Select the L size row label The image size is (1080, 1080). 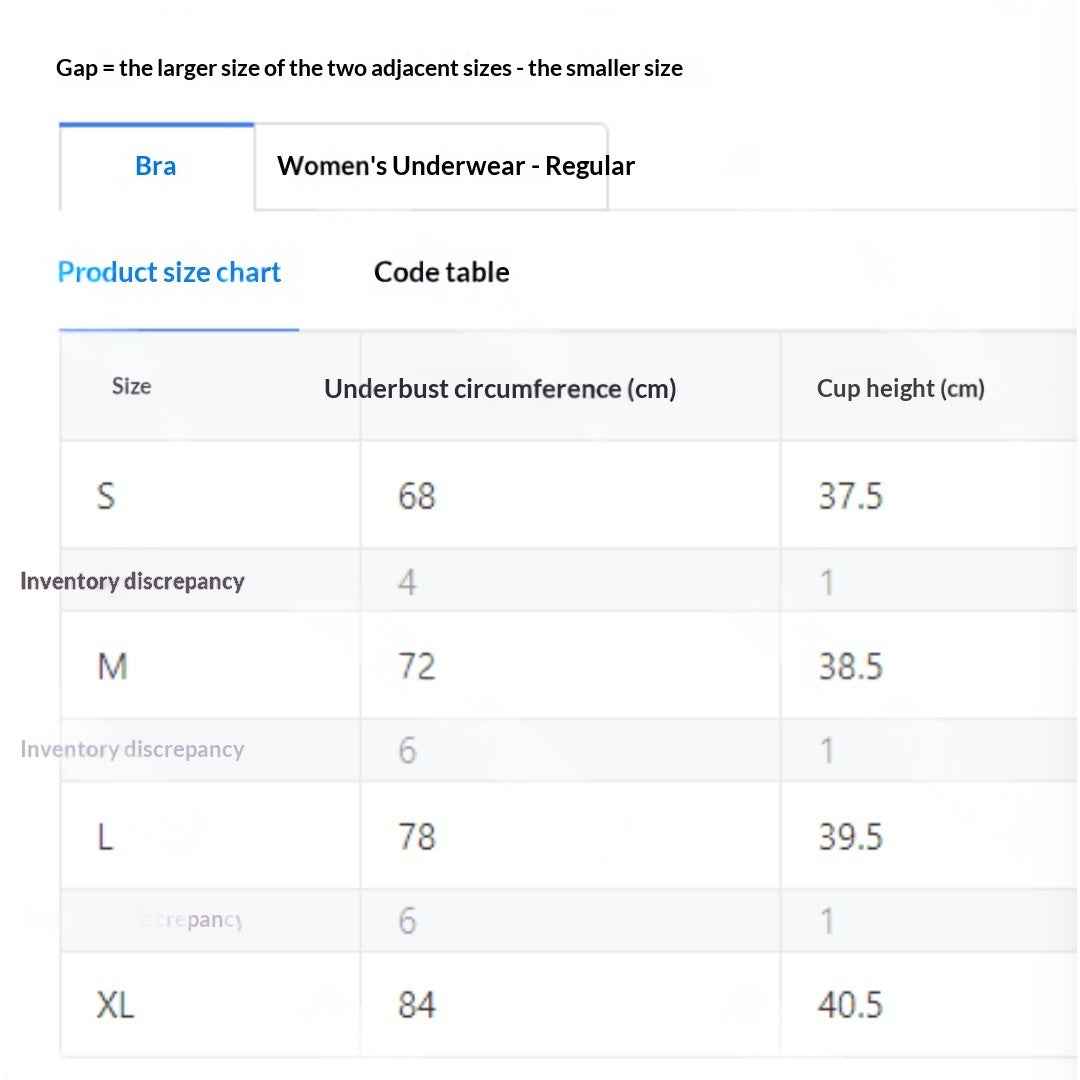point(105,837)
